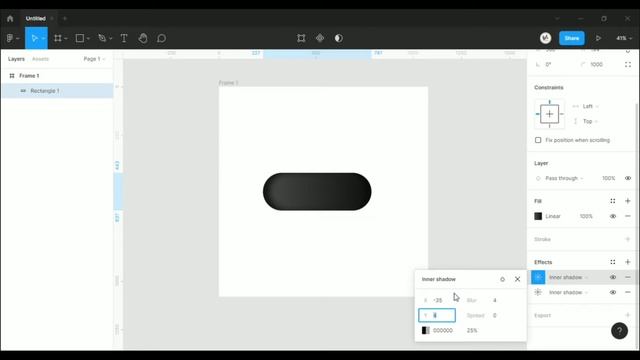The width and height of the screenshot is (640, 360).
Task: Switch to the Assets tab
Action: click(x=40, y=59)
